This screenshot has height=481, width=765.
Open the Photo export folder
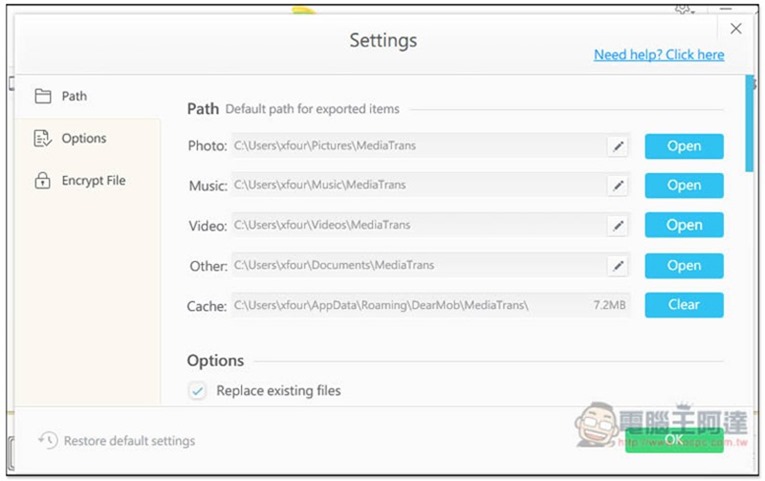(684, 146)
